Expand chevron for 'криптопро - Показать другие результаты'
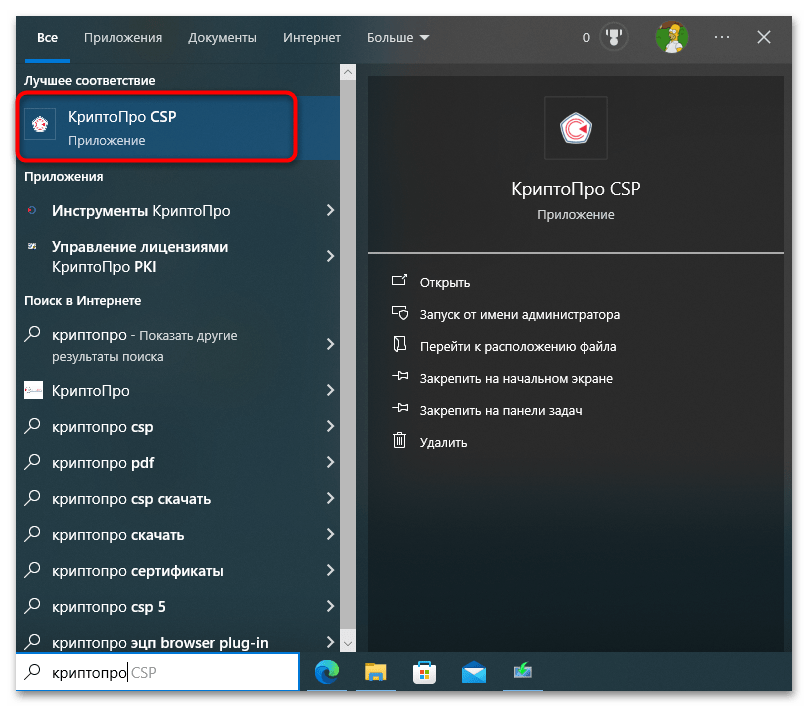The width and height of the screenshot is (808, 707). 330,344
